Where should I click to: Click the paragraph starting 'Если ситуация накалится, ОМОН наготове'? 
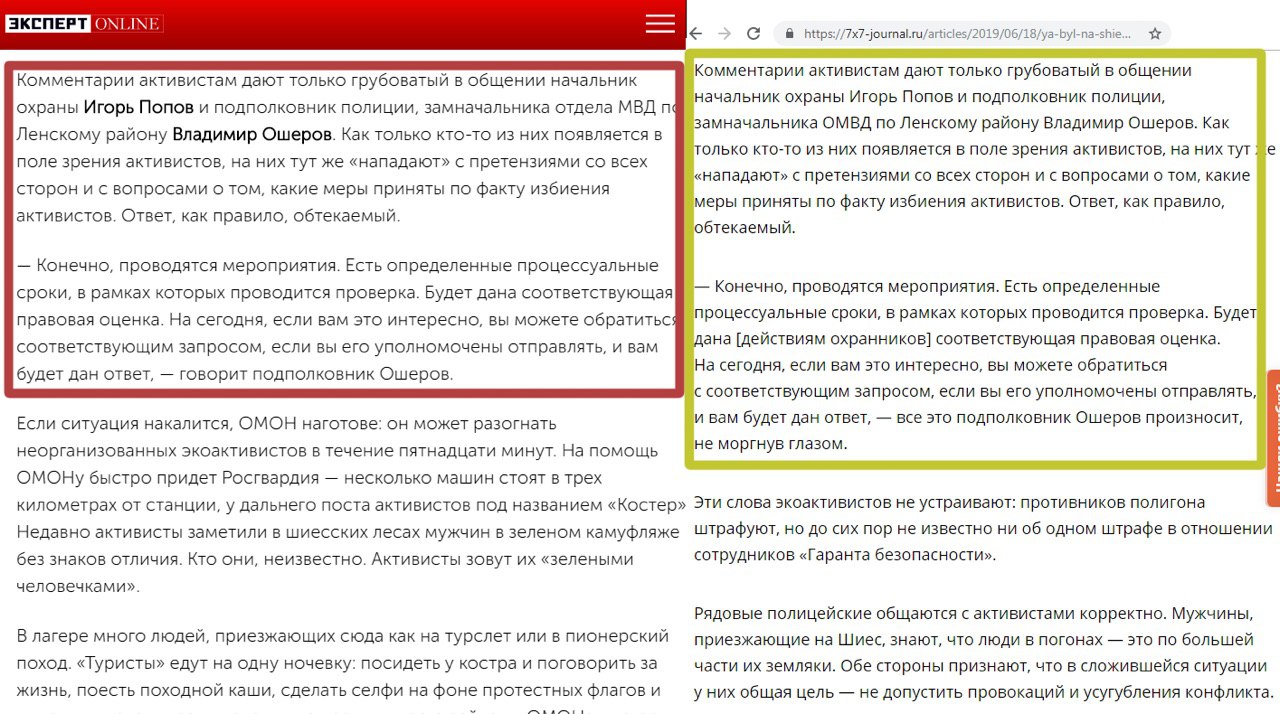tap(352, 504)
